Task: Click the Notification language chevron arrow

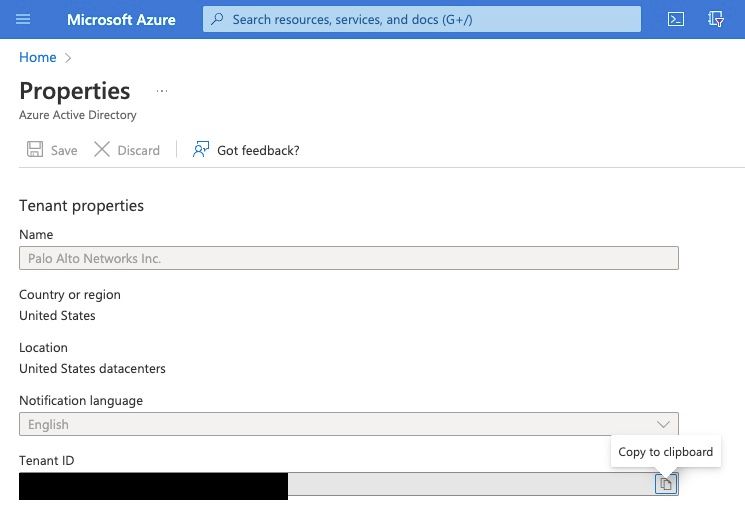Action: [x=663, y=424]
